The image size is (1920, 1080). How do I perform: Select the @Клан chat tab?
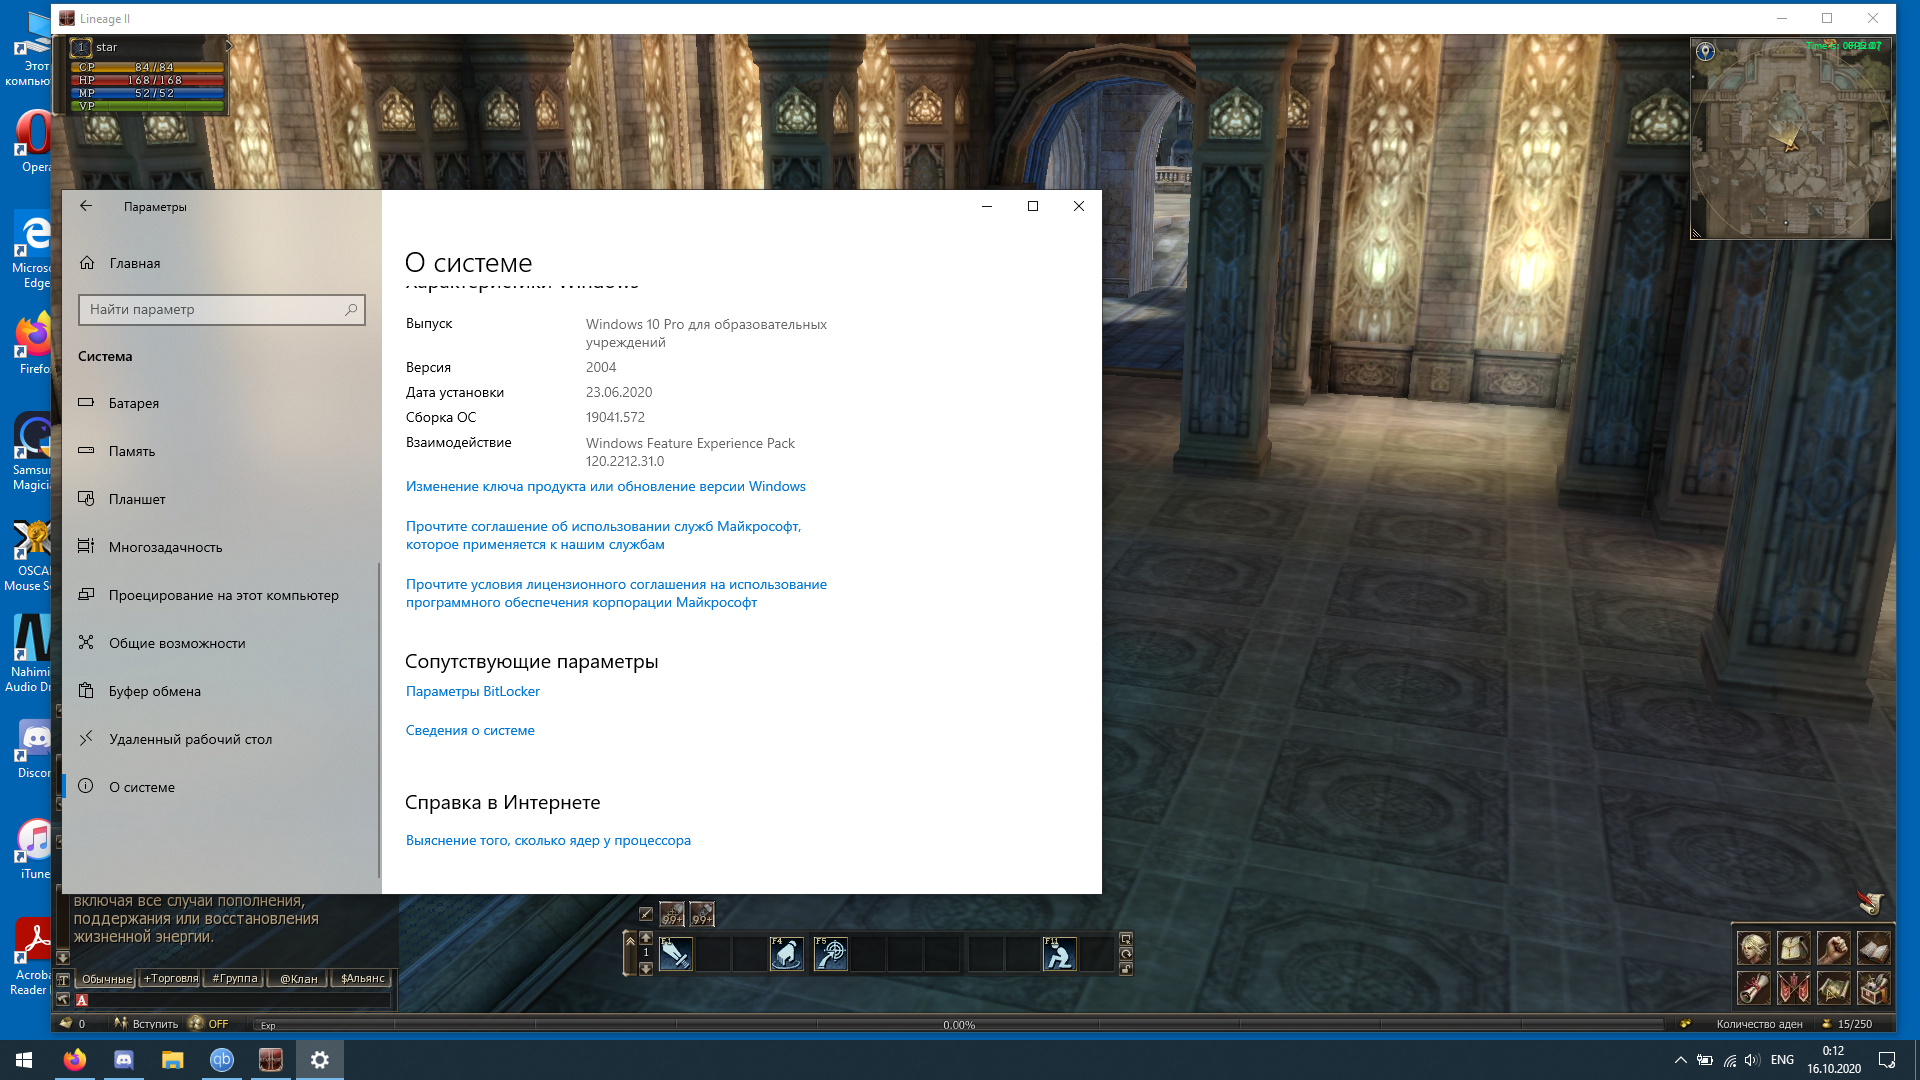[x=298, y=978]
